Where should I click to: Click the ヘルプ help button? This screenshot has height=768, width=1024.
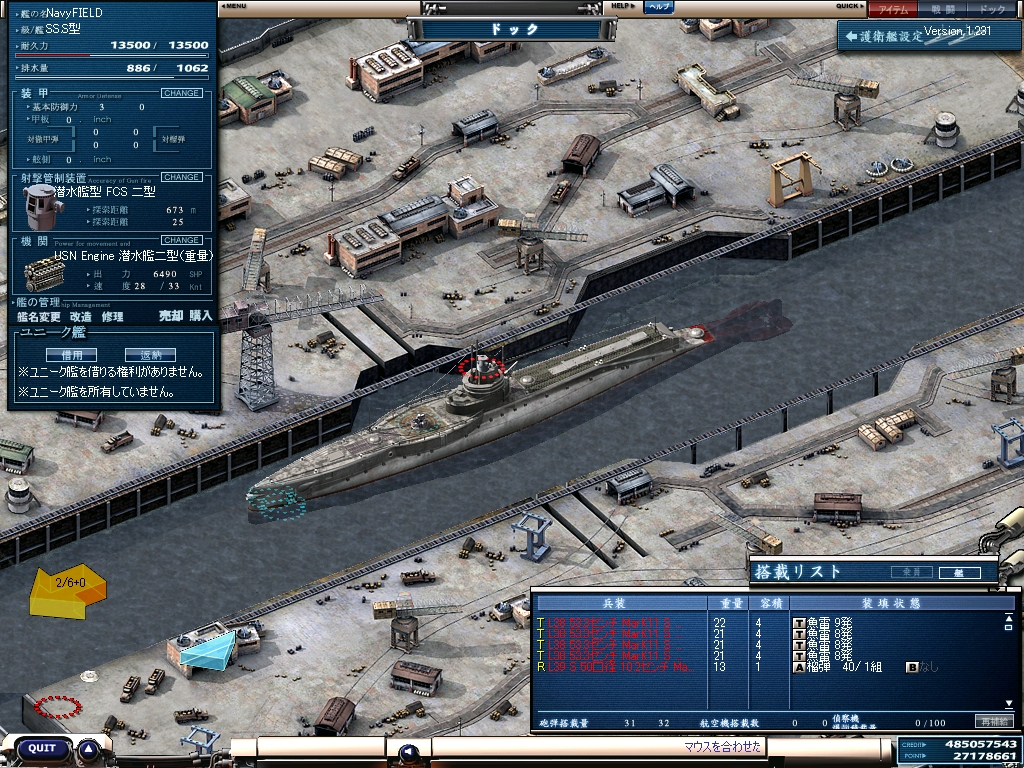[658, 7]
